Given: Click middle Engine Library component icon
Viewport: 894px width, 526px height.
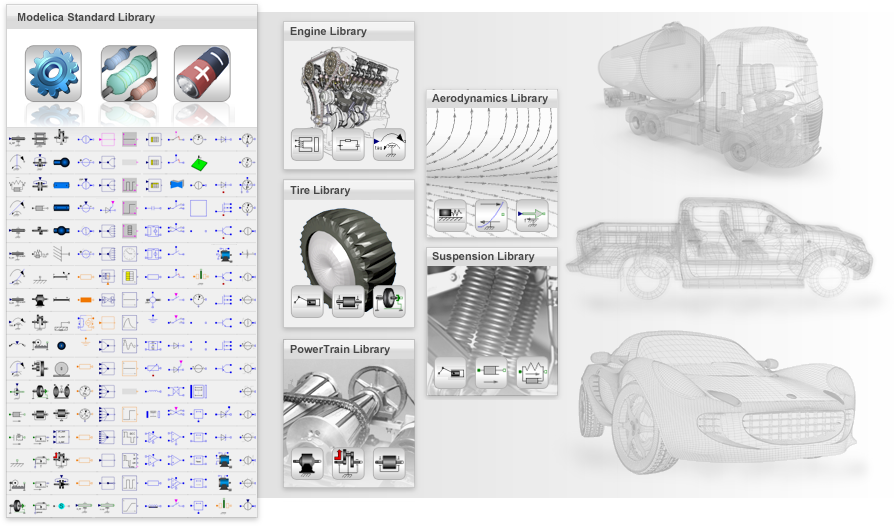Looking at the screenshot, I should (348, 145).
